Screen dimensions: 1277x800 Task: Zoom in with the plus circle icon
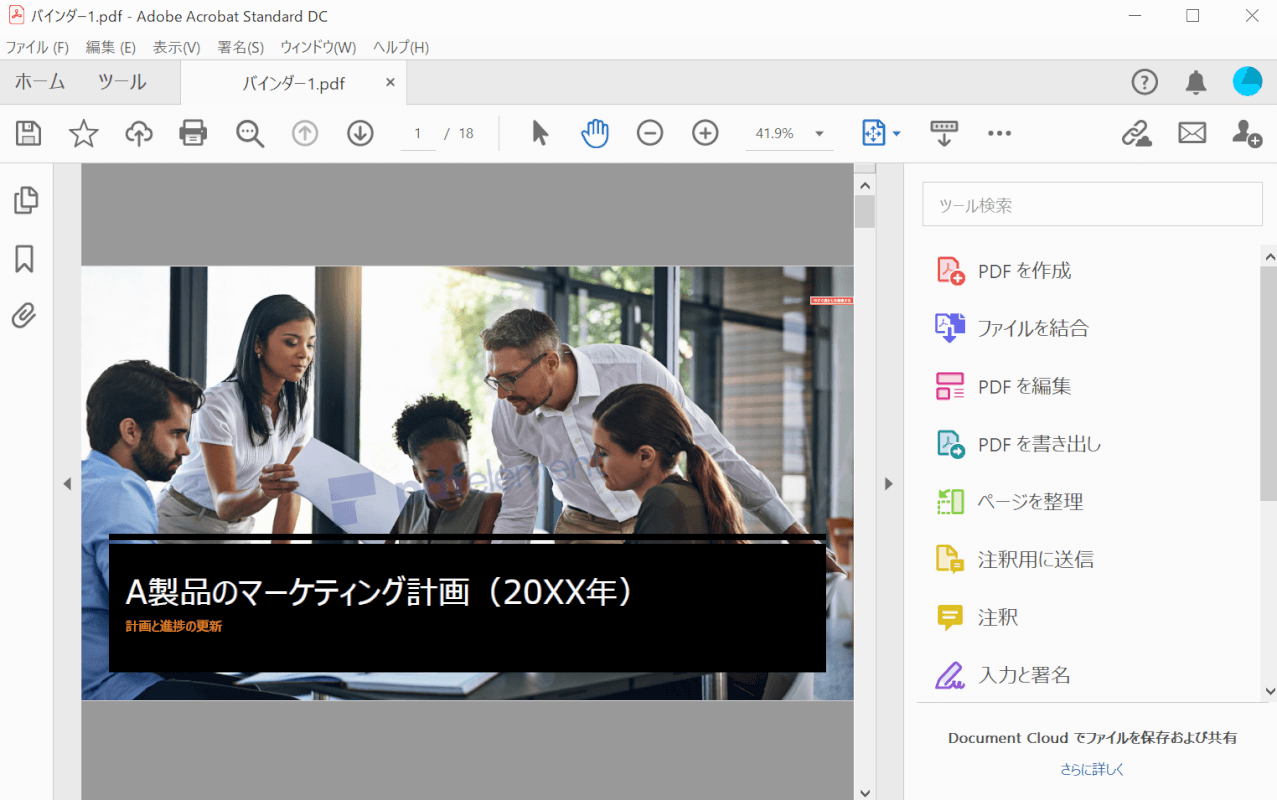click(x=706, y=133)
